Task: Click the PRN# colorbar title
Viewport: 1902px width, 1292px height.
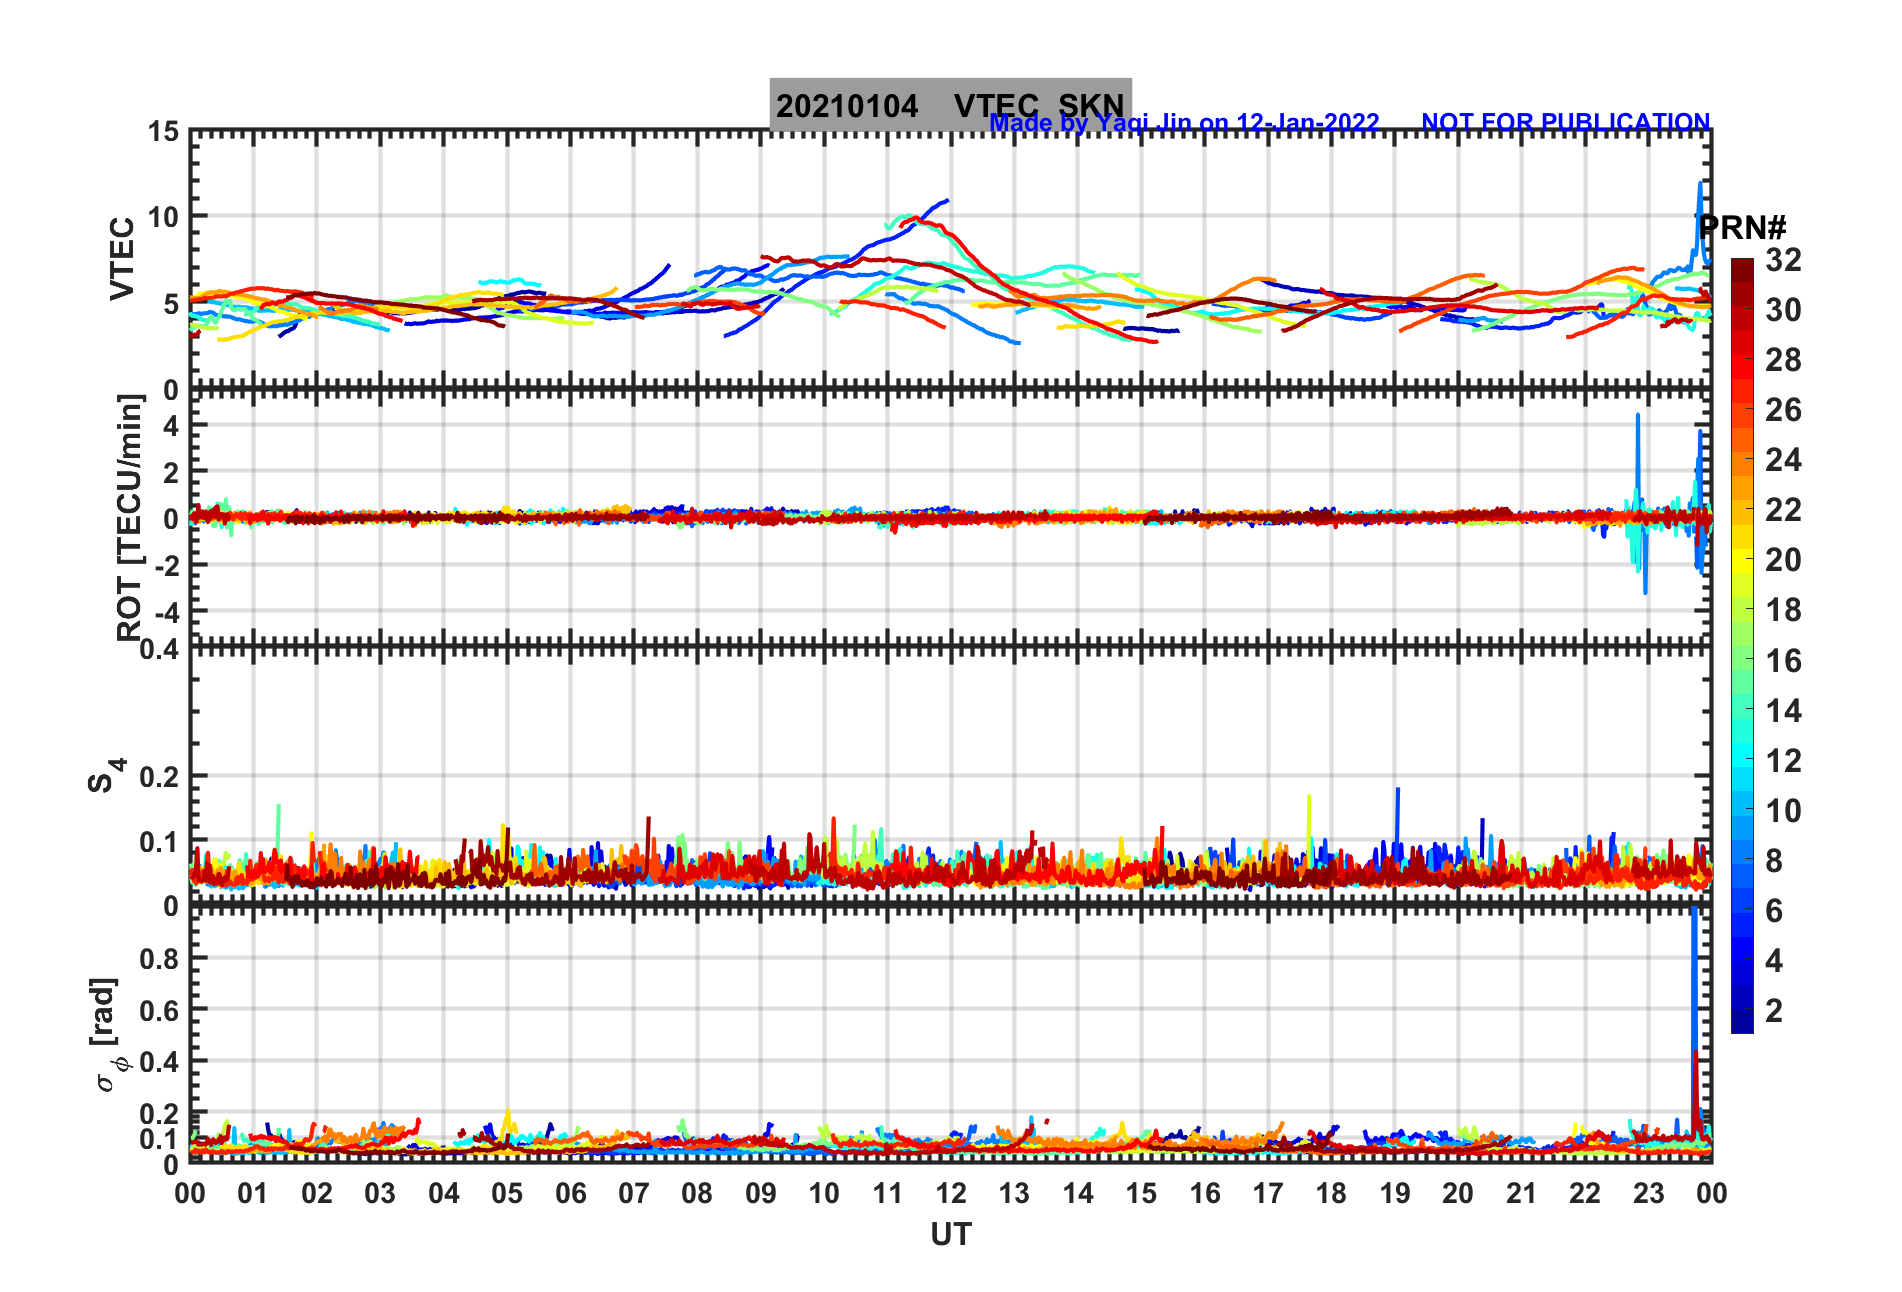Action: point(1742,227)
